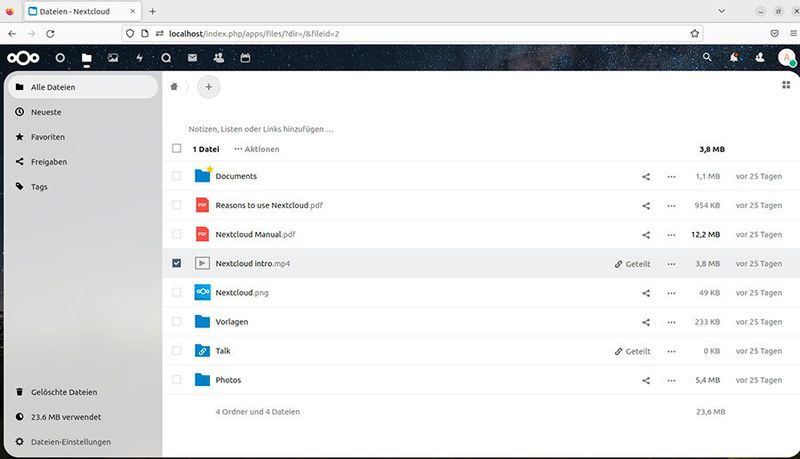Select the Vorlagen folder checkbox
The width and height of the screenshot is (800, 459).
pyautogui.click(x=177, y=321)
